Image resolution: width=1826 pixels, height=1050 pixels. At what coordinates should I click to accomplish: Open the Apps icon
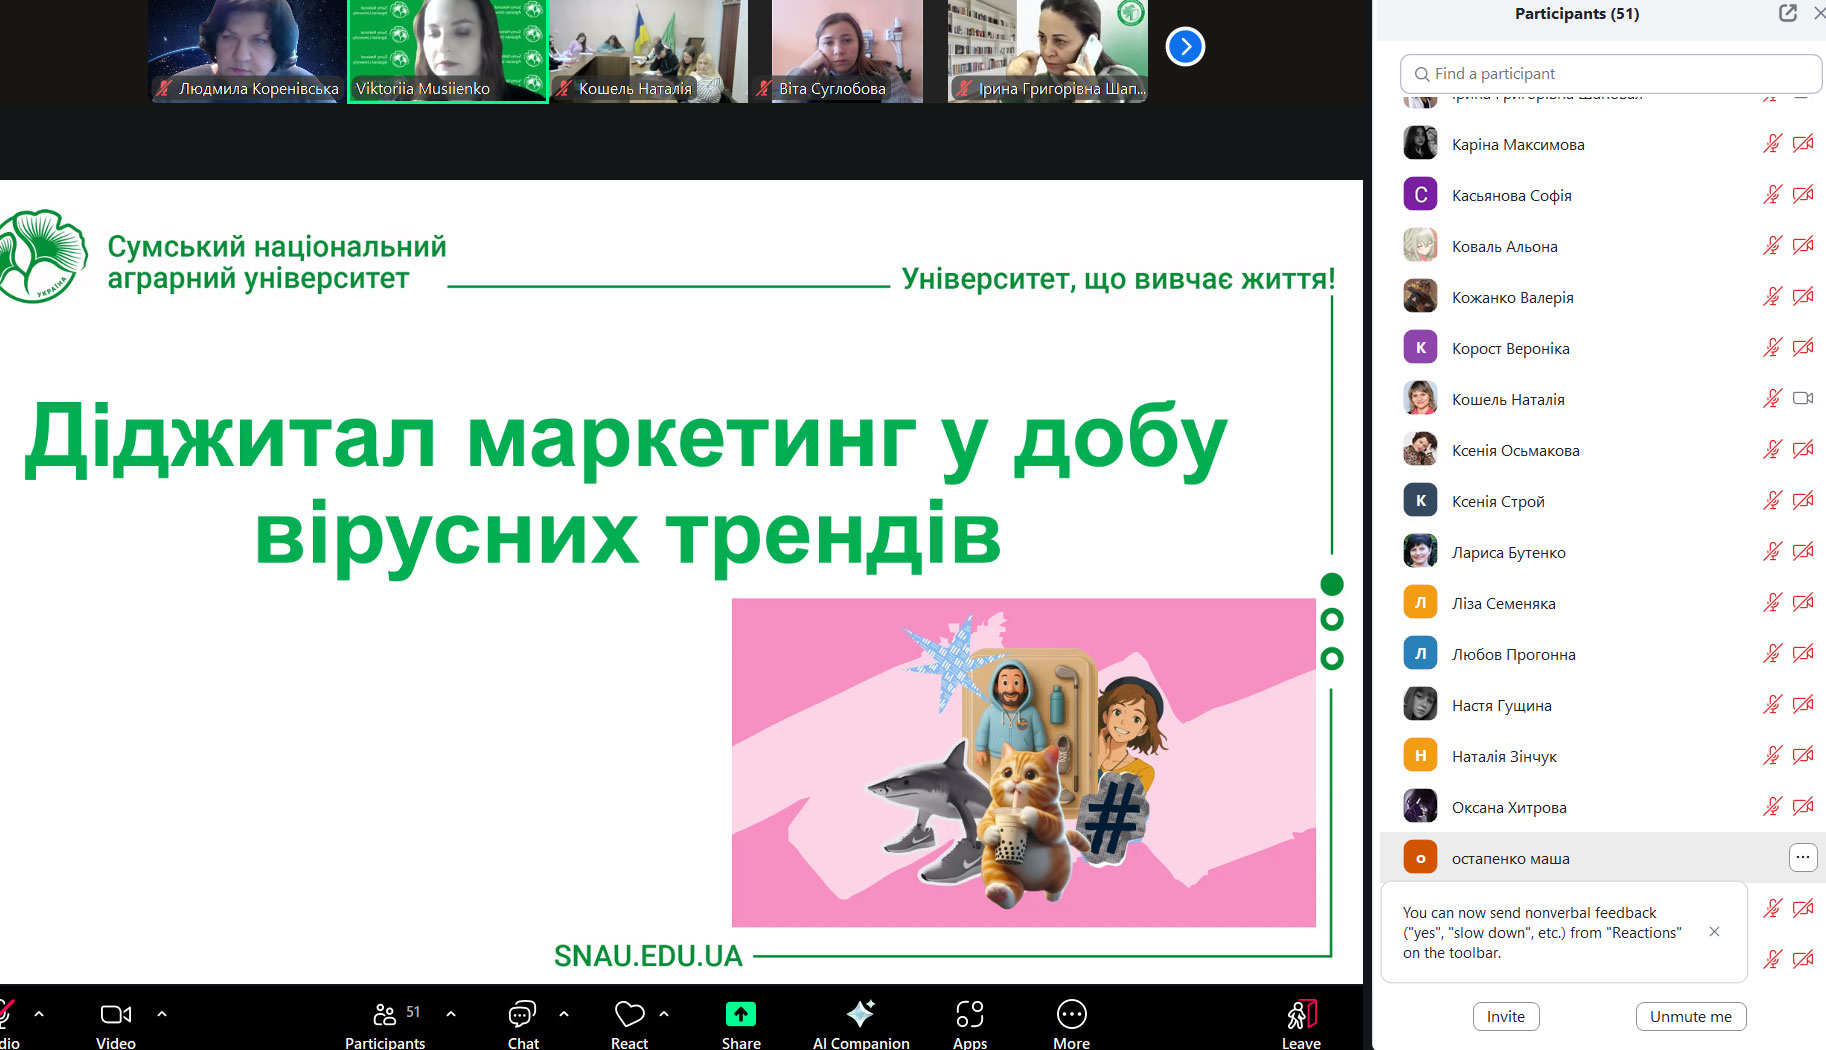click(969, 1014)
